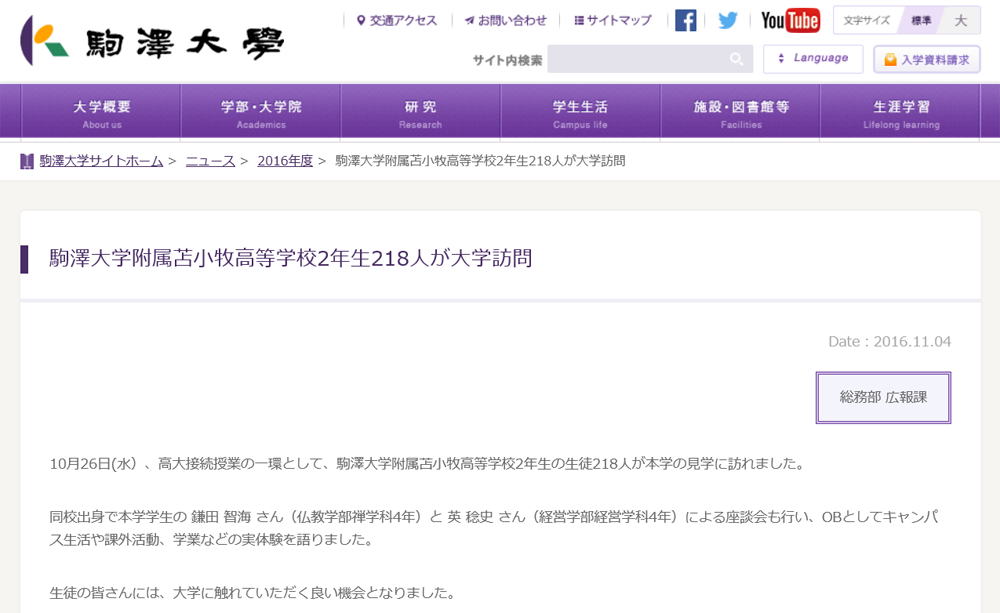The width and height of the screenshot is (1000, 613).
Task: Go to ニュース breadcrumb link
Action: pyautogui.click(x=210, y=161)
